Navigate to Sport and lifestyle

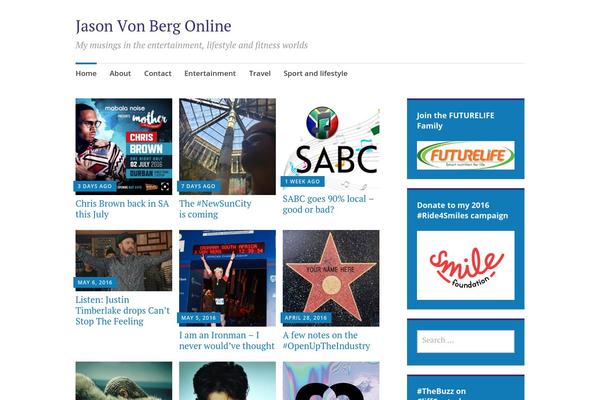point(316,73)
